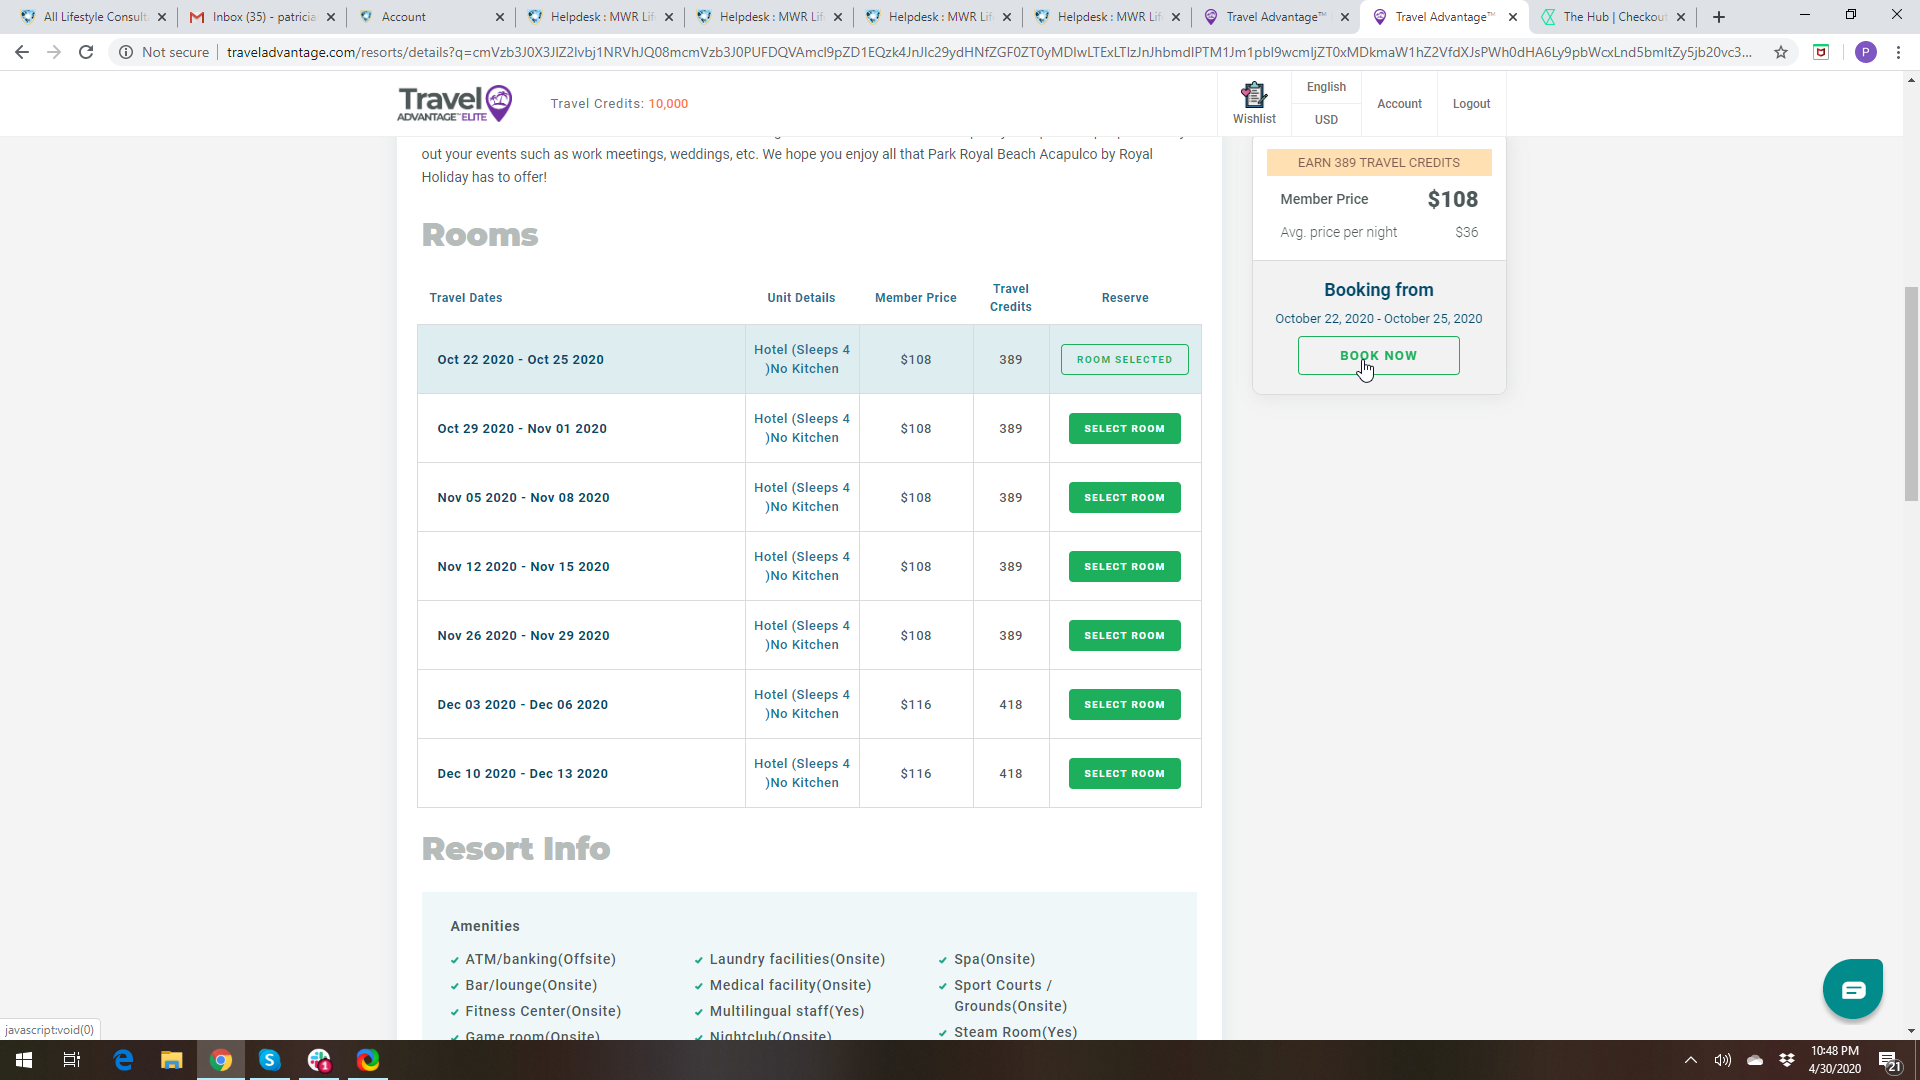
Task: Open Chrome profile avatar icon
Action: click(1865, 52)
